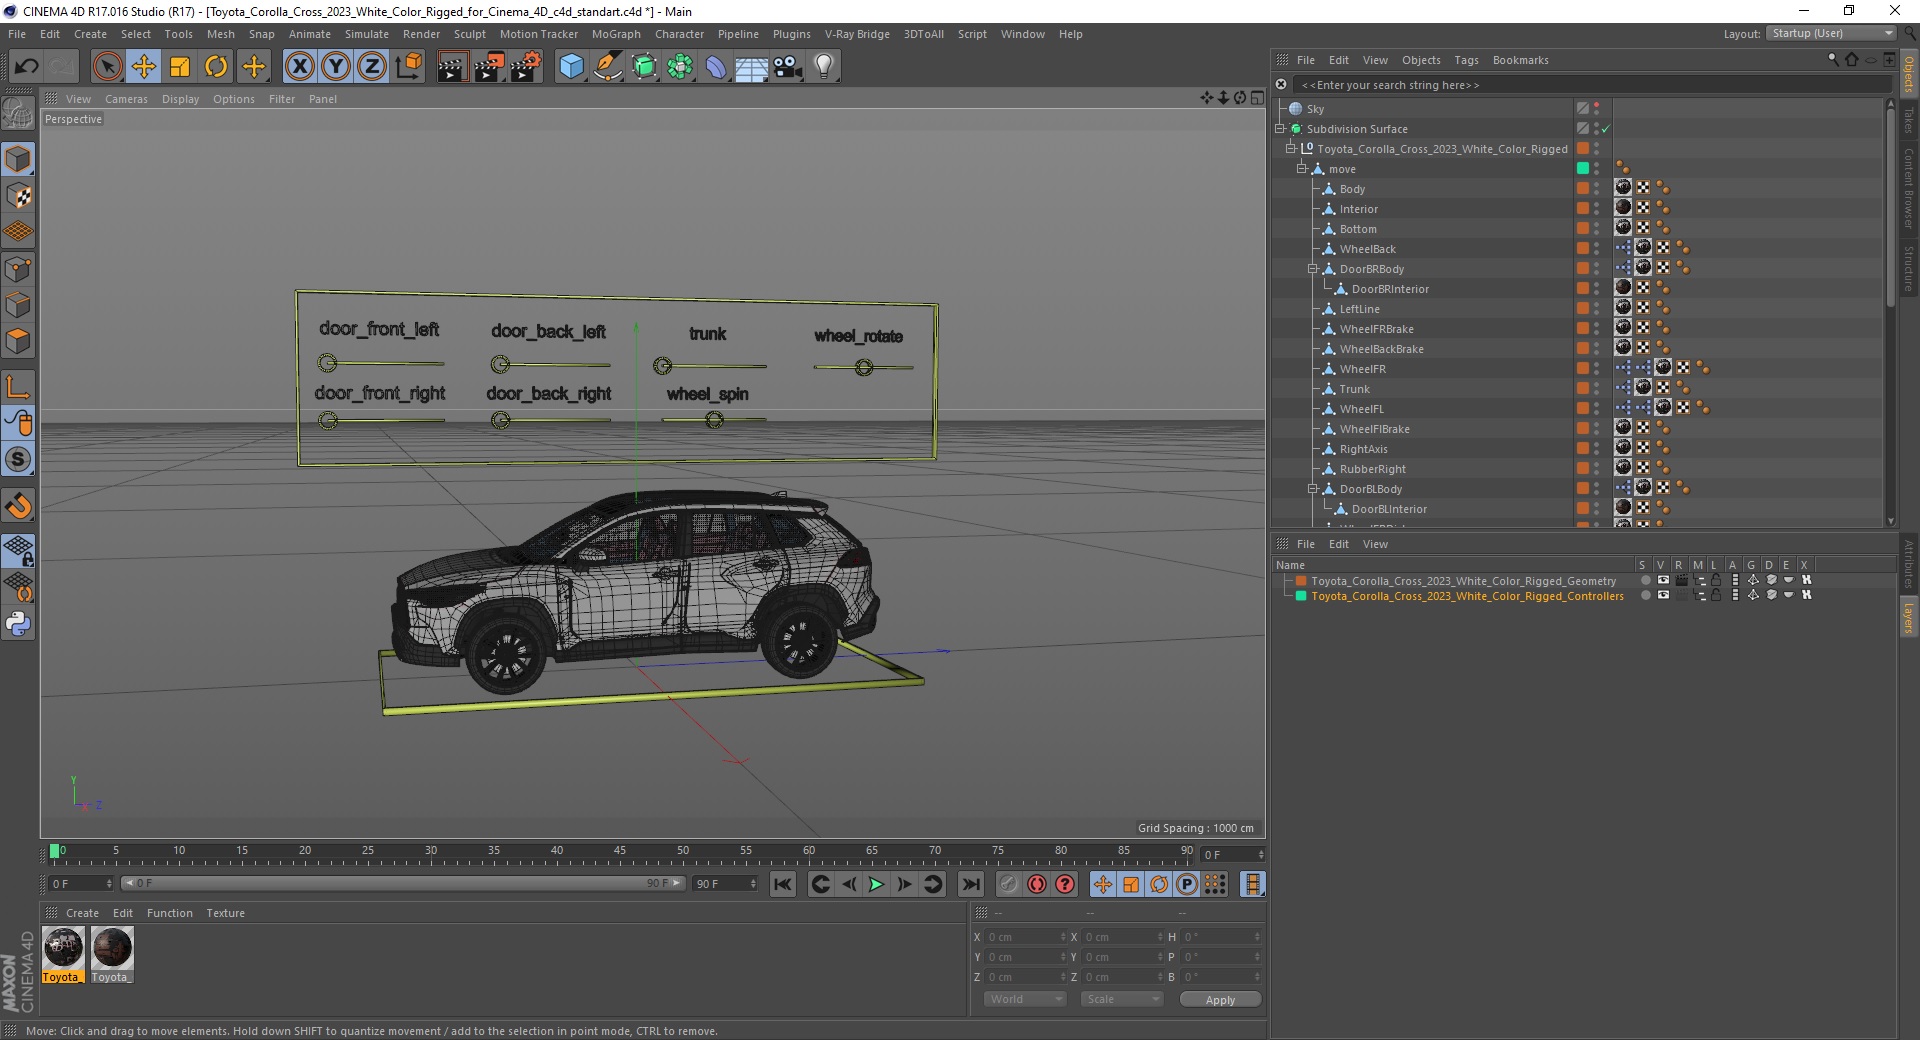The width and height of the screenshot is (1920, 1040).
Task: Select Trunk object in tree
Action: tap(1354, 389)
